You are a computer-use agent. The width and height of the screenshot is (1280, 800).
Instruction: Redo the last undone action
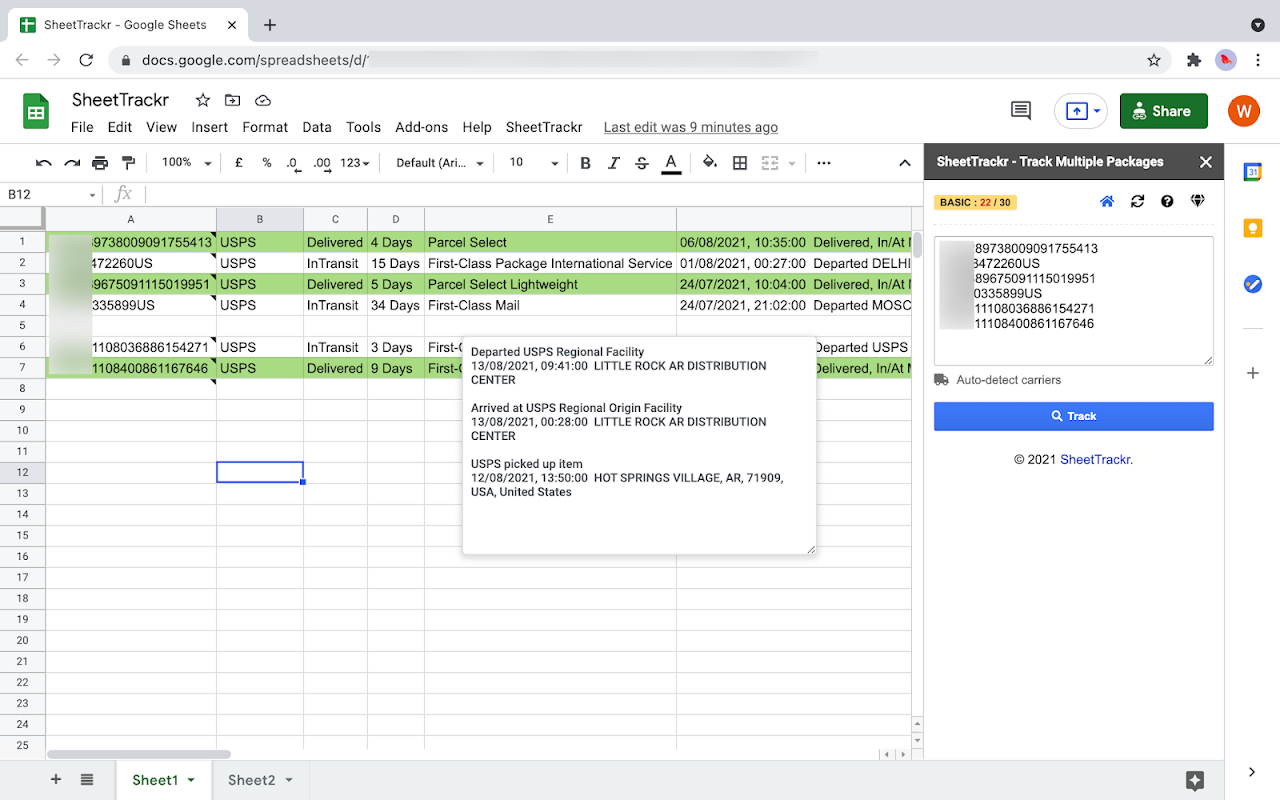(x=72, y=163)
